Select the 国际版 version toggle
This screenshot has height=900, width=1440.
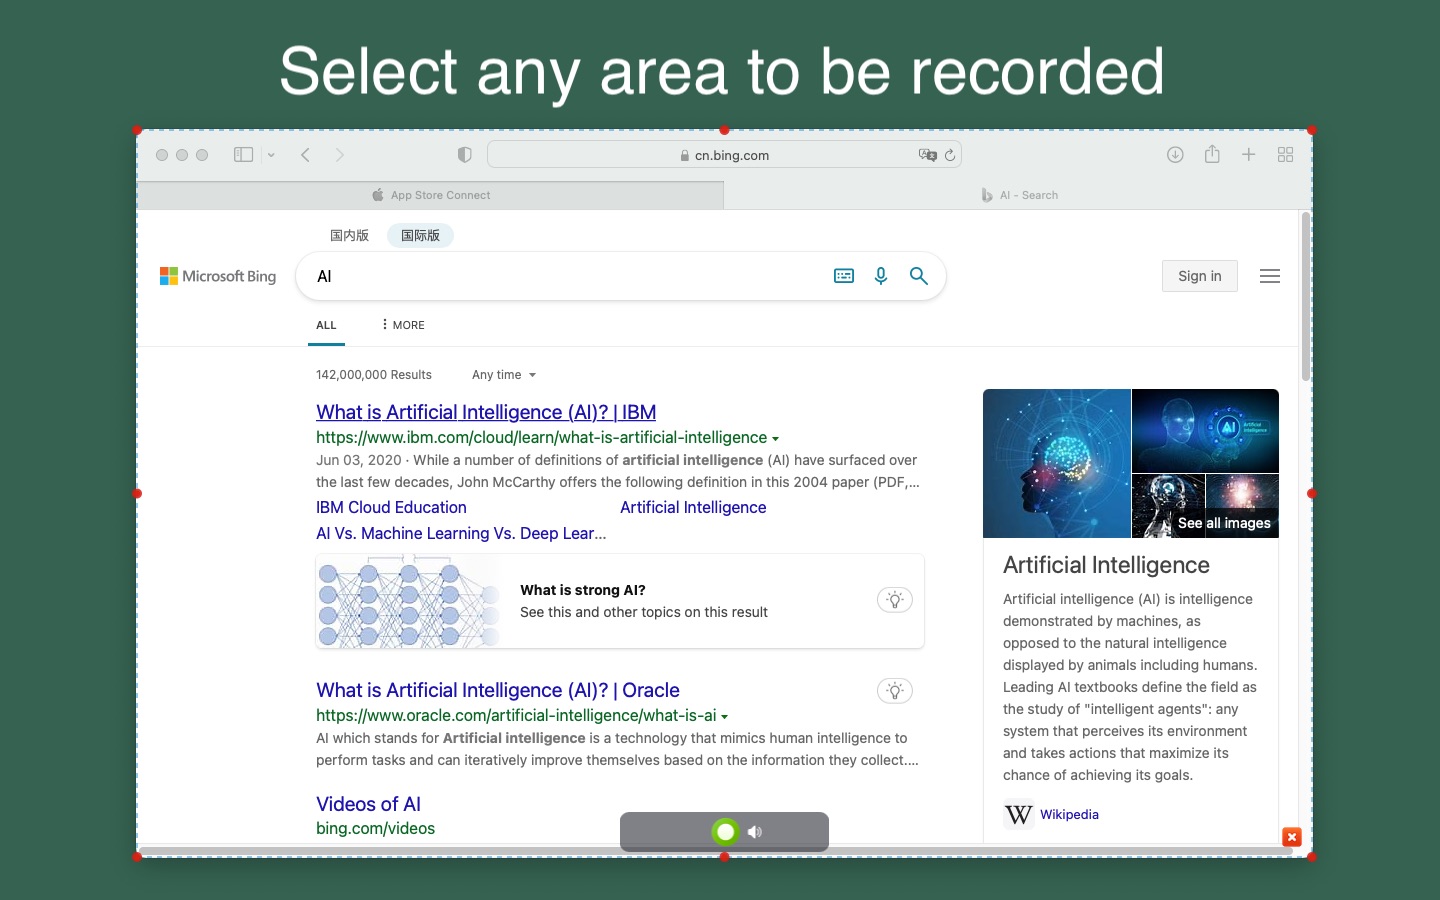click(420, 236)
